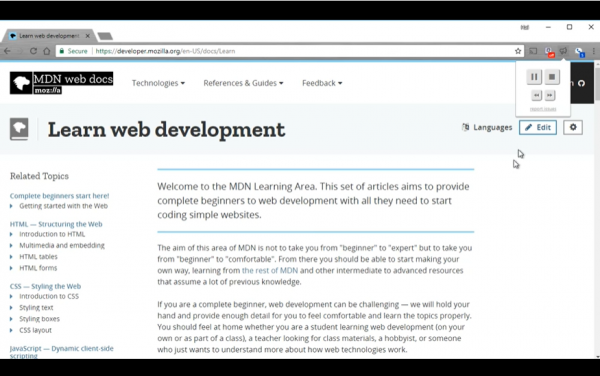Click the page vertical scrollbar thumb

pos(597,84)
